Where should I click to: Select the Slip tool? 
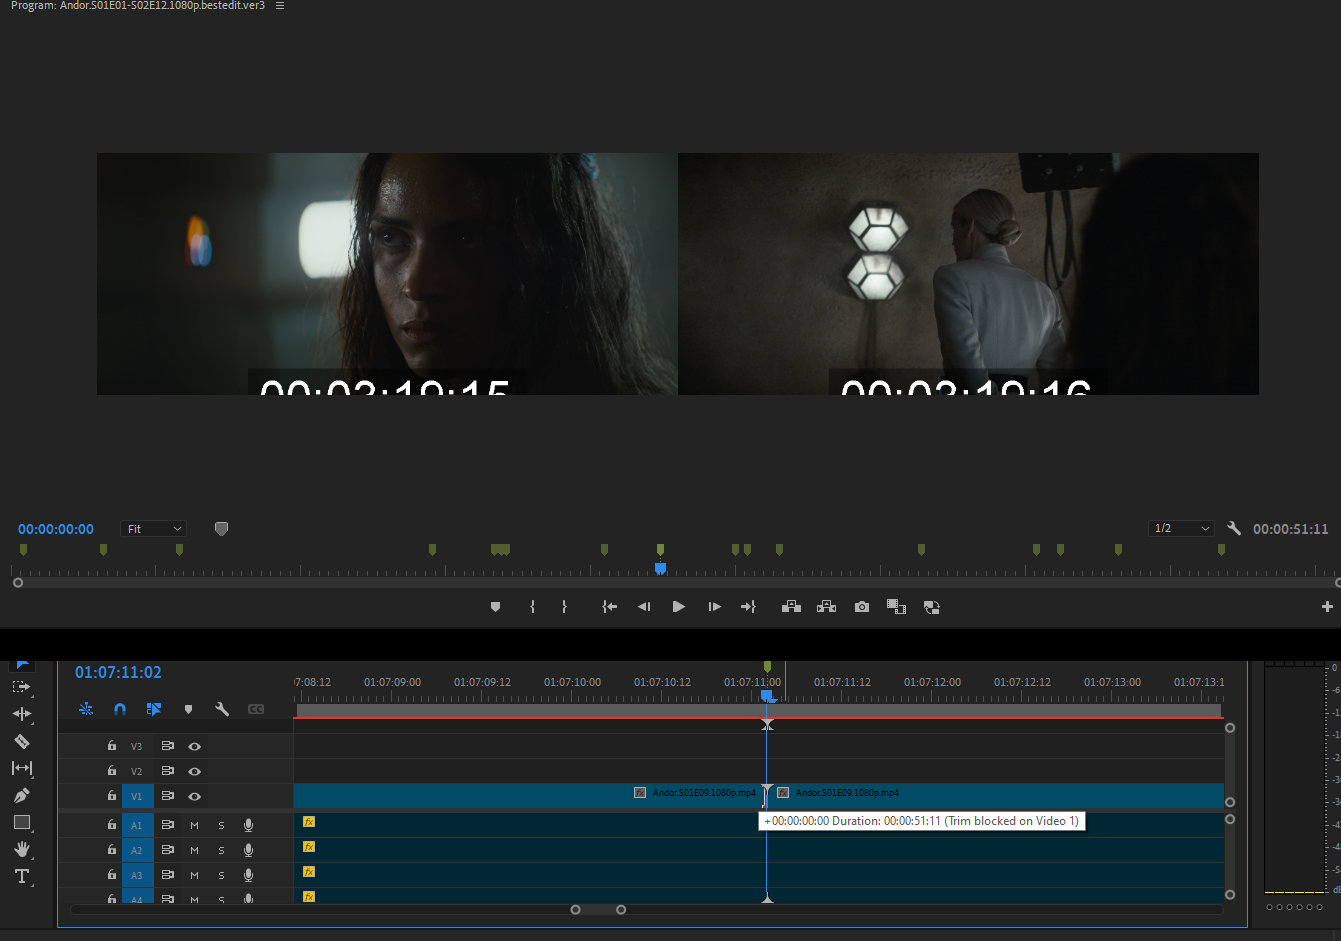click(x=21, y=768)
